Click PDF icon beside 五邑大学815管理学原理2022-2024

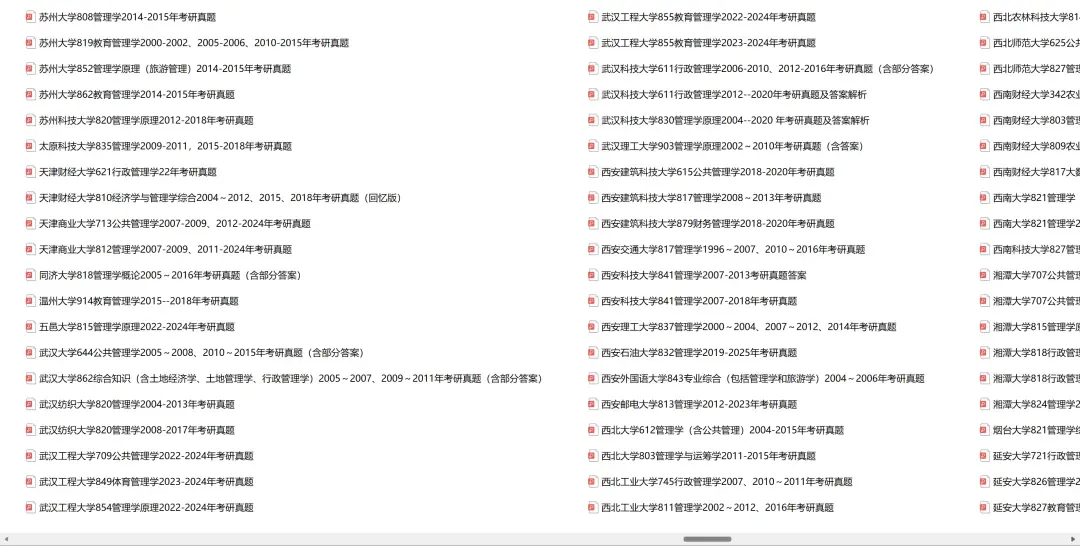(x=30, y=327)
